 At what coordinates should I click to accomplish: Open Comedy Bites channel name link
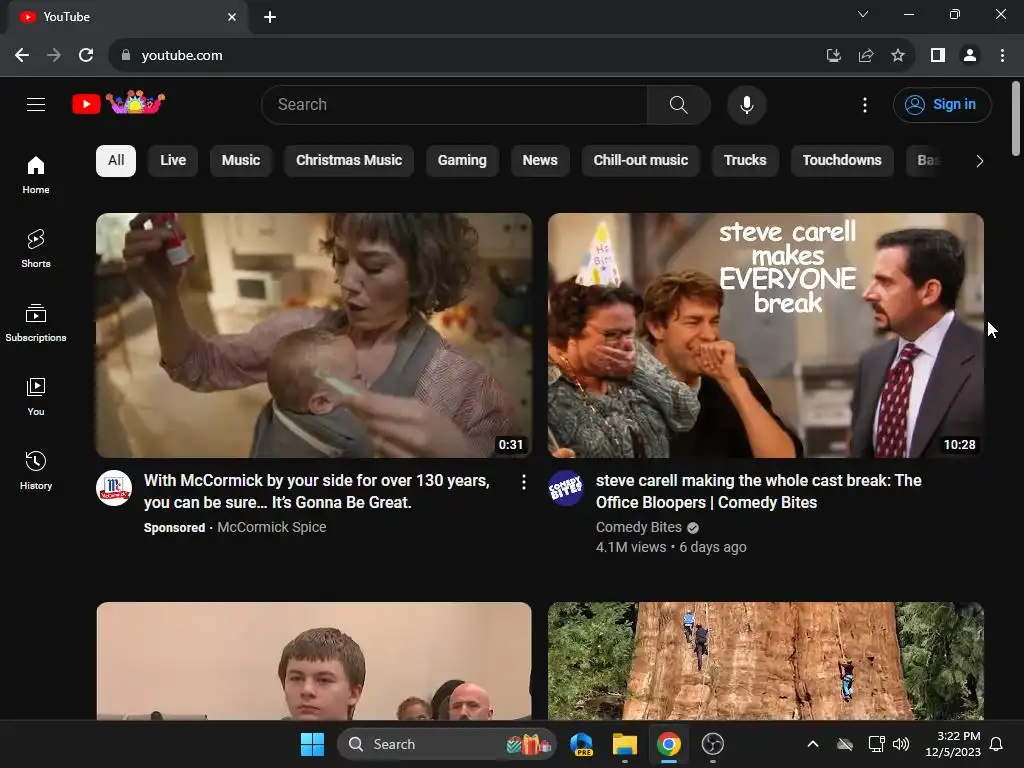639,527
